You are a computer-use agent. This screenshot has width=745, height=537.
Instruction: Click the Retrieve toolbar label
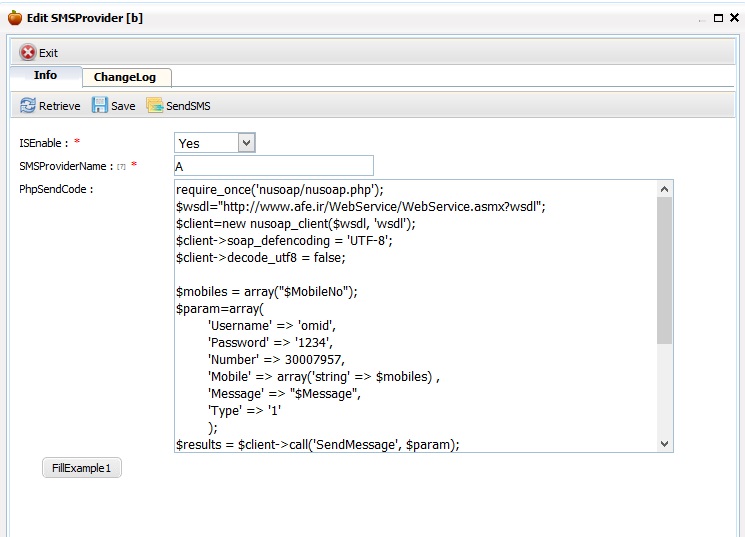pos(59,106)
